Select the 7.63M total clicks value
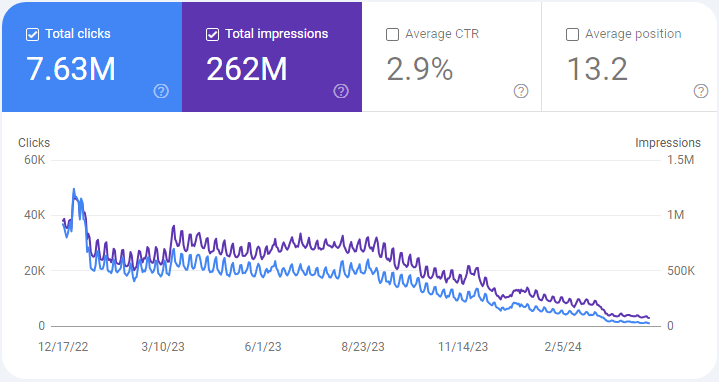The height and width of the screenshot is (382, 719). (x=71, y=69)
